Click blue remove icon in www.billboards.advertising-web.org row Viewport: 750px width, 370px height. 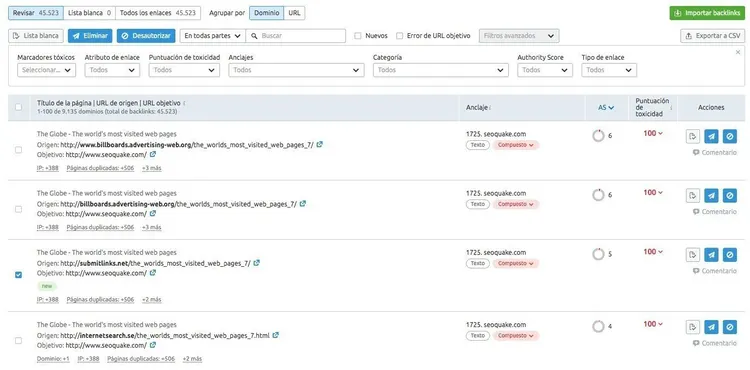(711, 136)
